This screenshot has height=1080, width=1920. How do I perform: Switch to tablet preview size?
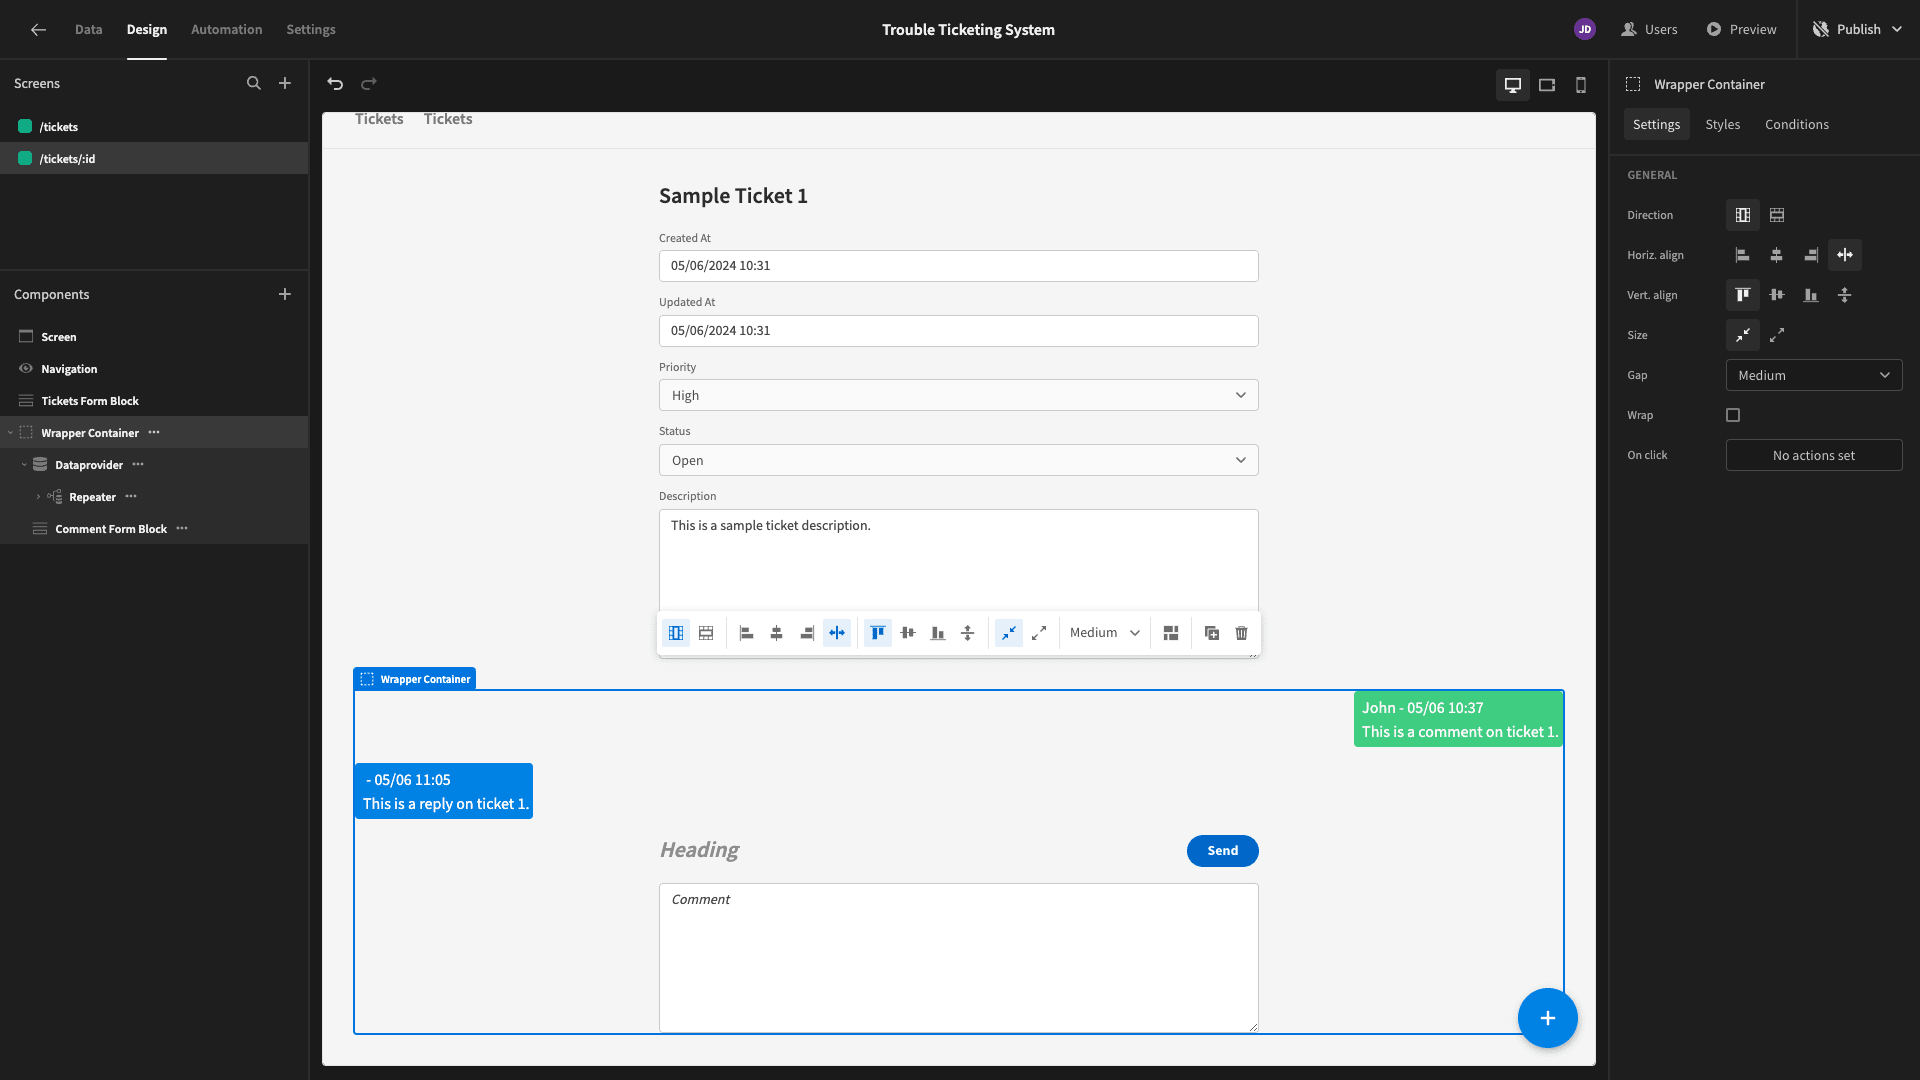pyautogui.click(x=1547, y=85)
